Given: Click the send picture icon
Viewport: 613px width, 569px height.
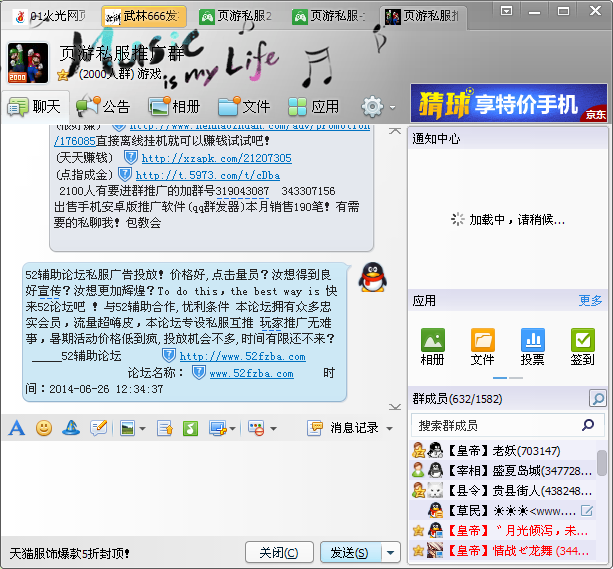Looking at the screenshot, I should (127, 428).
